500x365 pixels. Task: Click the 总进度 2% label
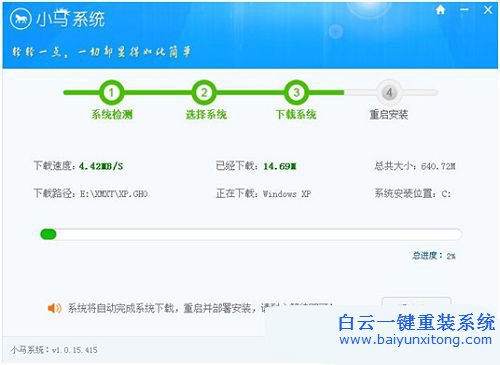tap(434, 256)
